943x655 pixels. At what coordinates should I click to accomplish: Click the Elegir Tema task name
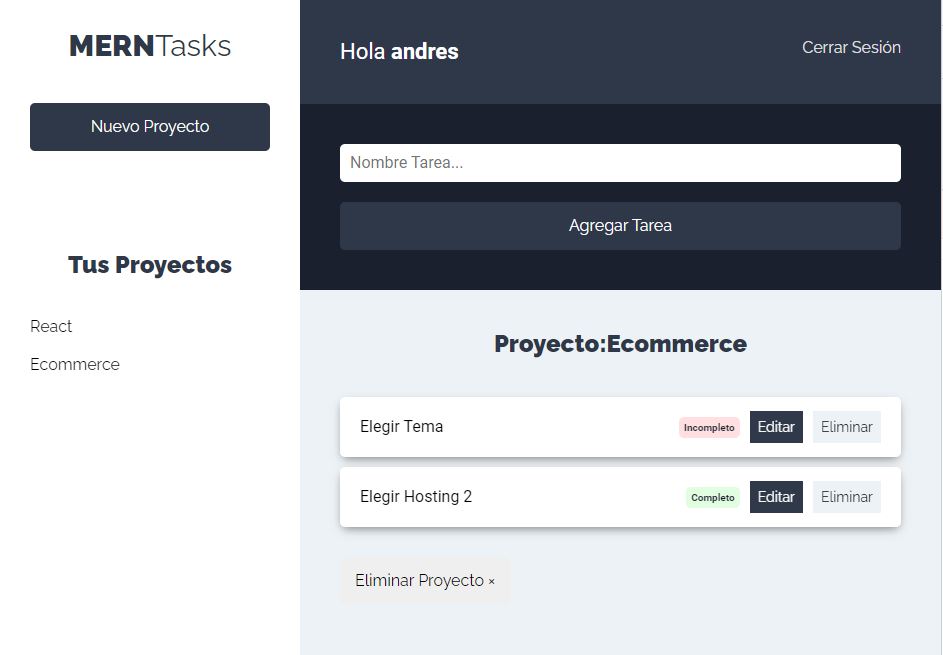pos(401,426)
